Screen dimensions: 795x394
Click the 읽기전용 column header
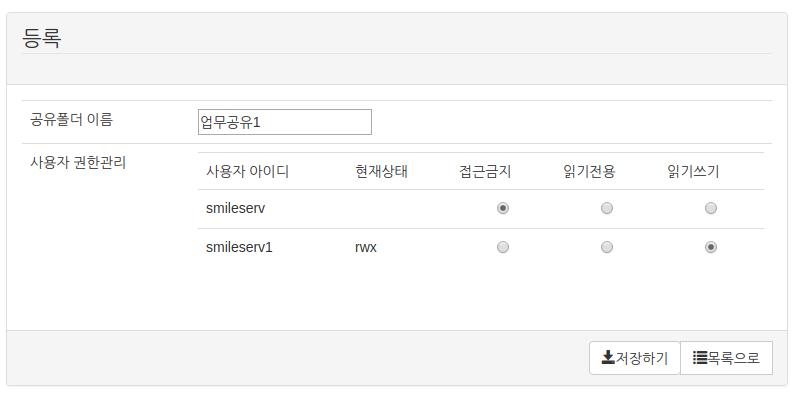589,171
